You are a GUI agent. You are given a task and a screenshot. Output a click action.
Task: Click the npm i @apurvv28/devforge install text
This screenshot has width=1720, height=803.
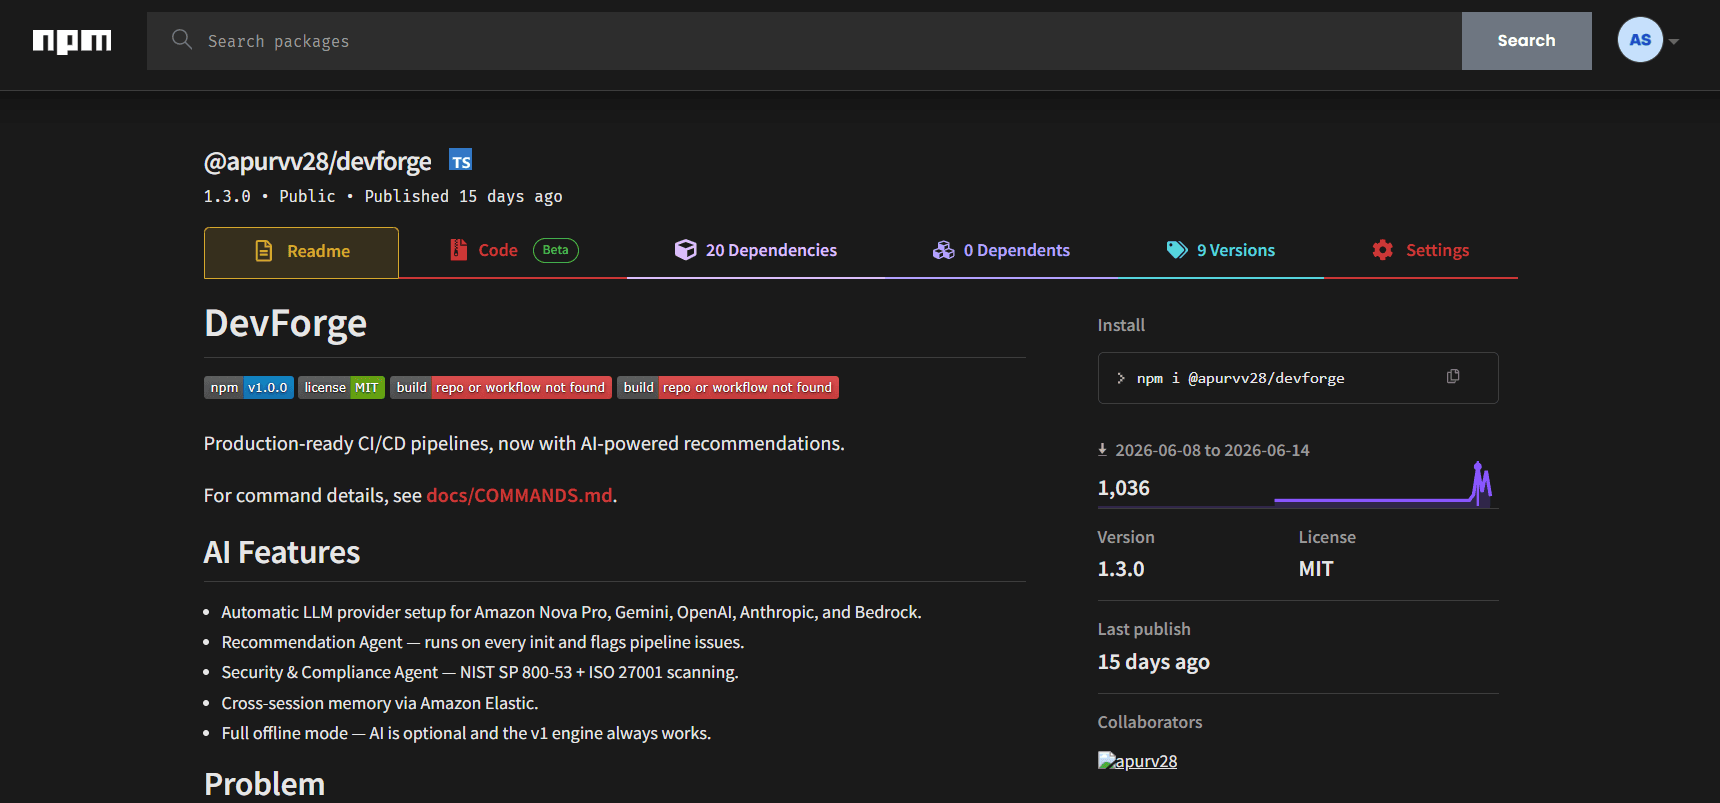[x=1240, y=378]
